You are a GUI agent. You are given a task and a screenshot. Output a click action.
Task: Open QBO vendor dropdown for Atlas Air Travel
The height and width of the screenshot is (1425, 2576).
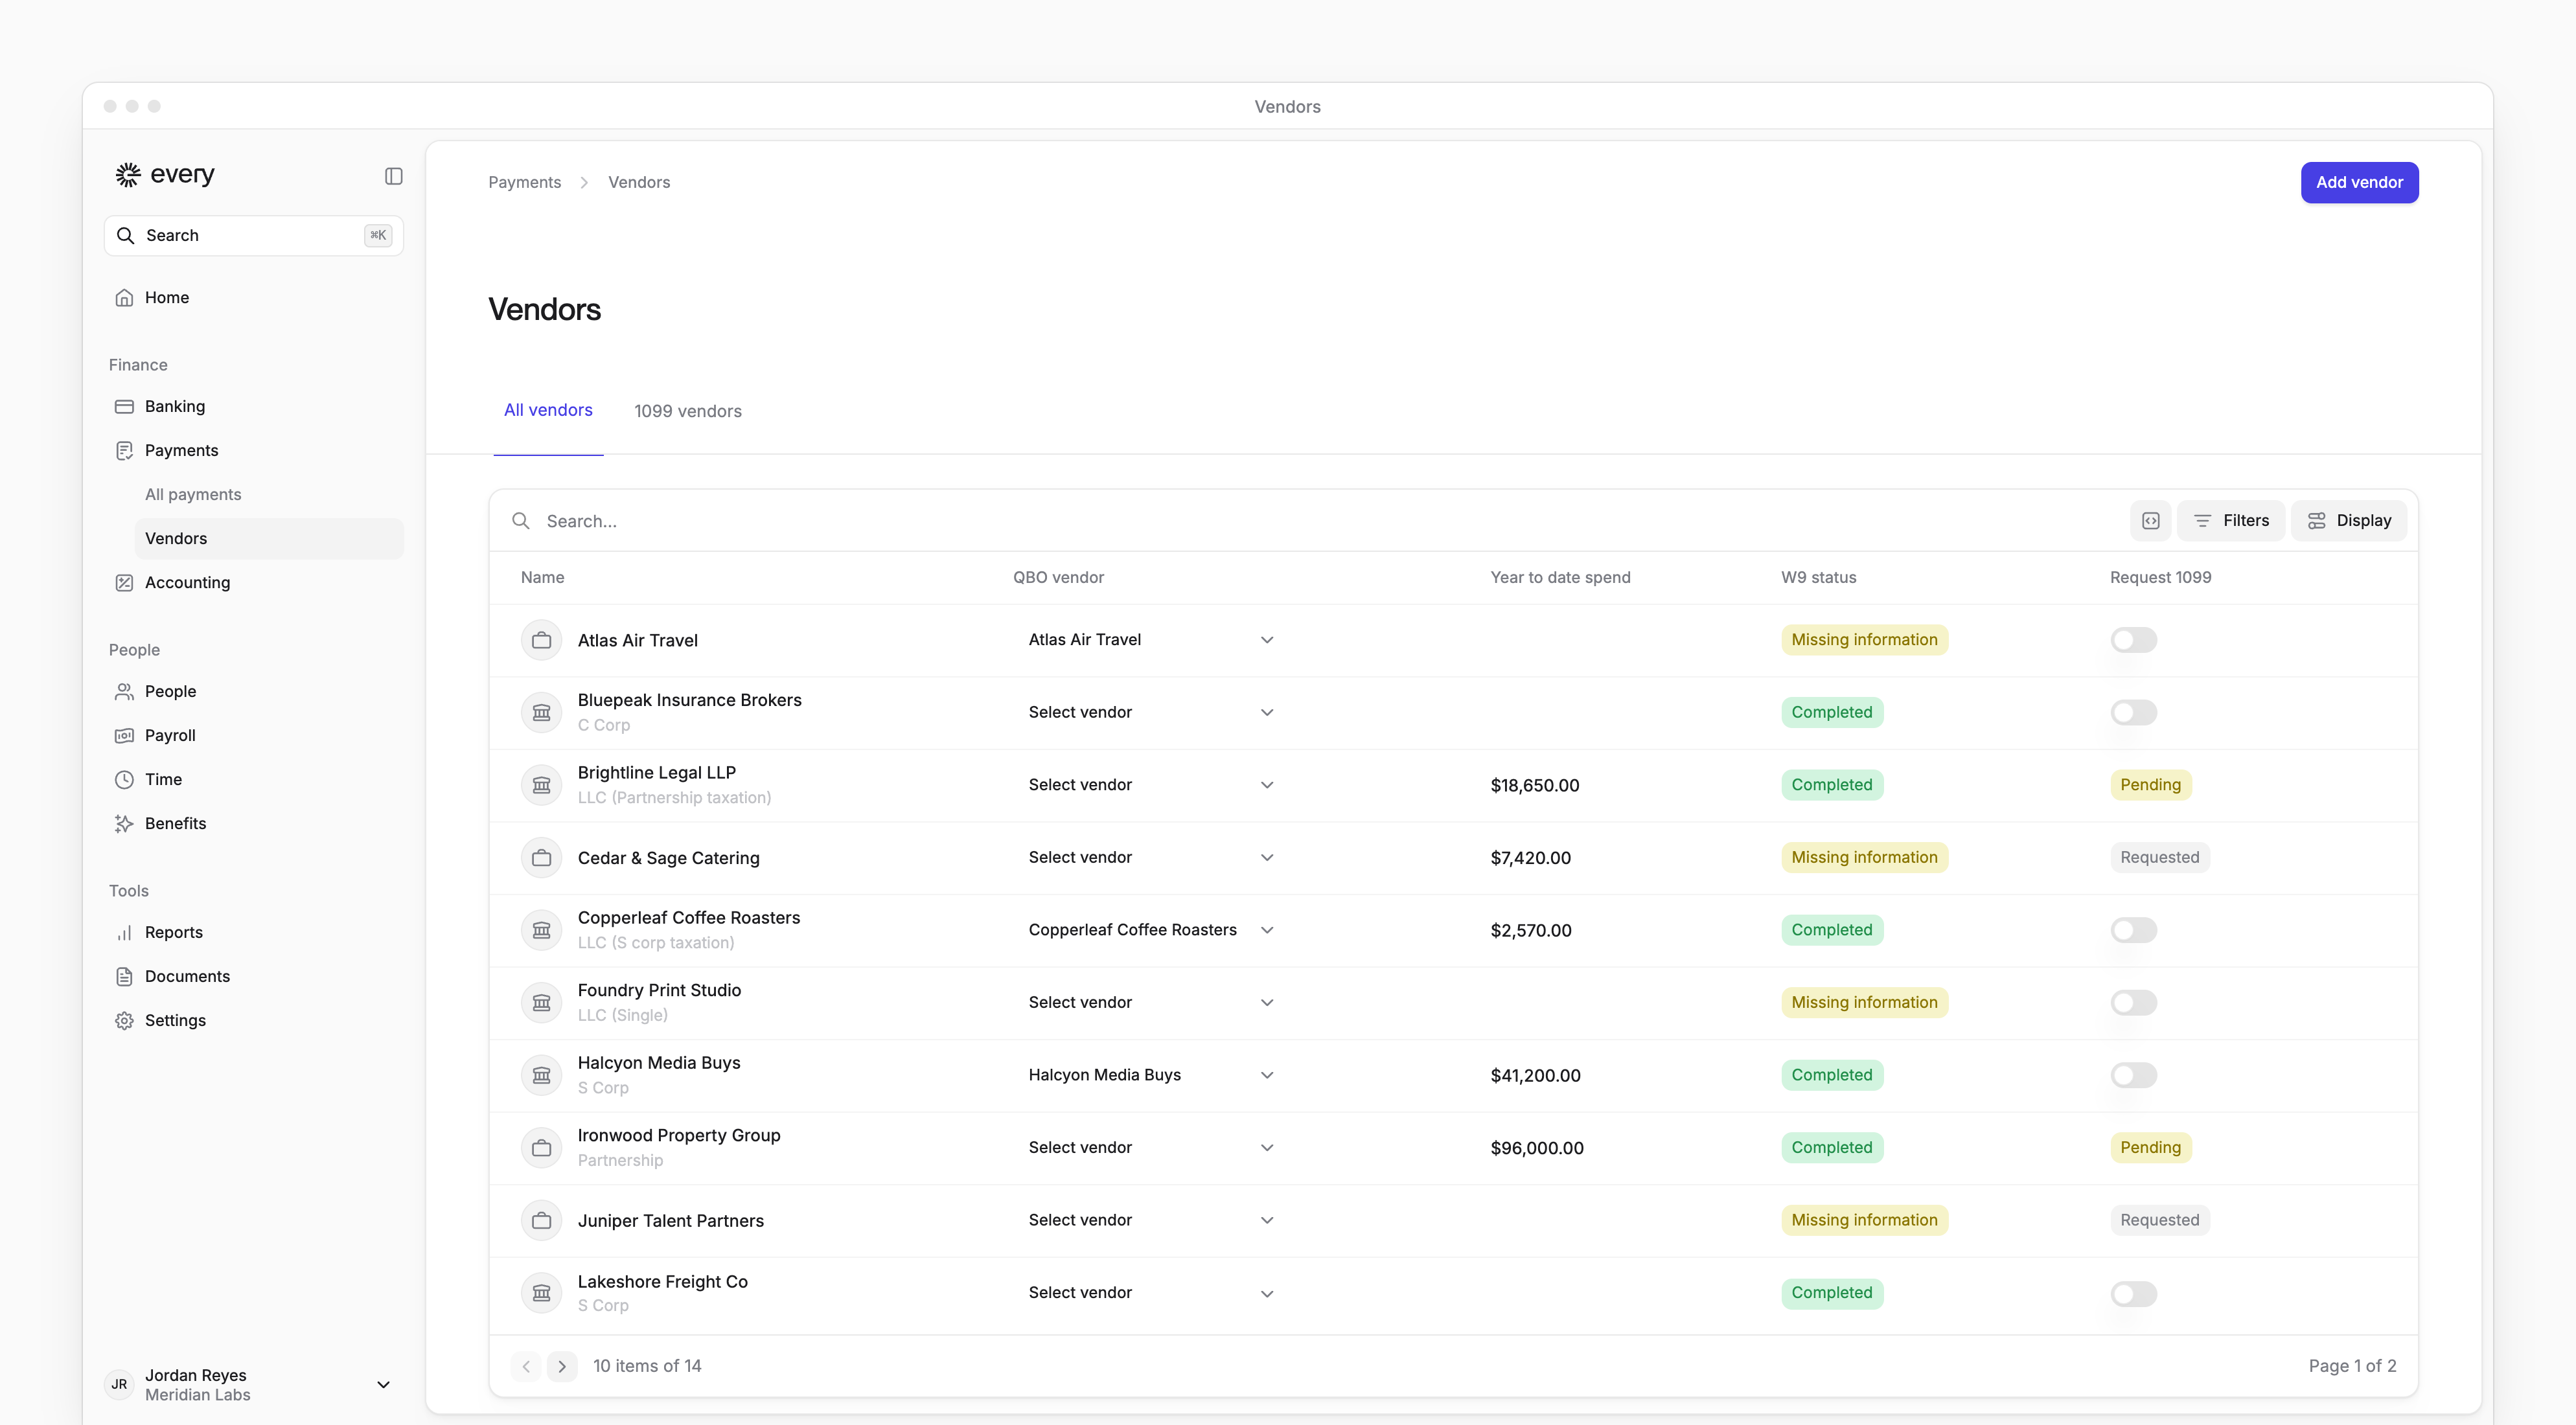click(x=1151, y=640)
